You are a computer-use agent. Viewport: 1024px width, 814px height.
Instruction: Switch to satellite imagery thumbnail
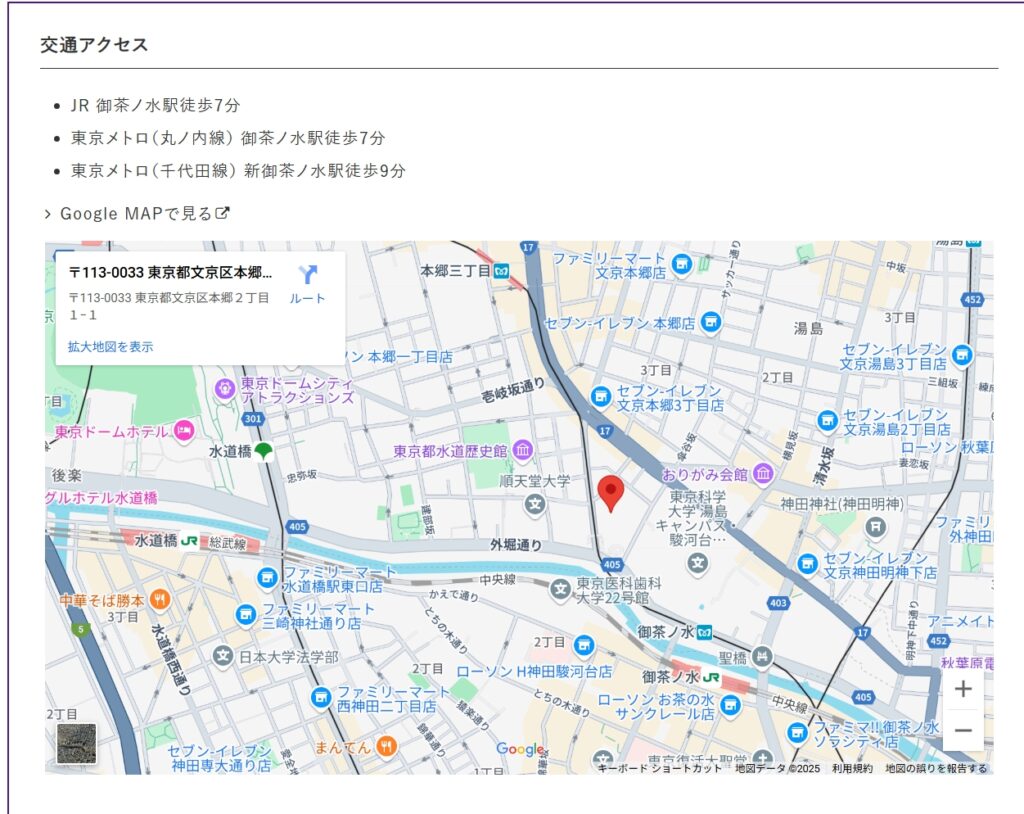click(x=76, y=743)
